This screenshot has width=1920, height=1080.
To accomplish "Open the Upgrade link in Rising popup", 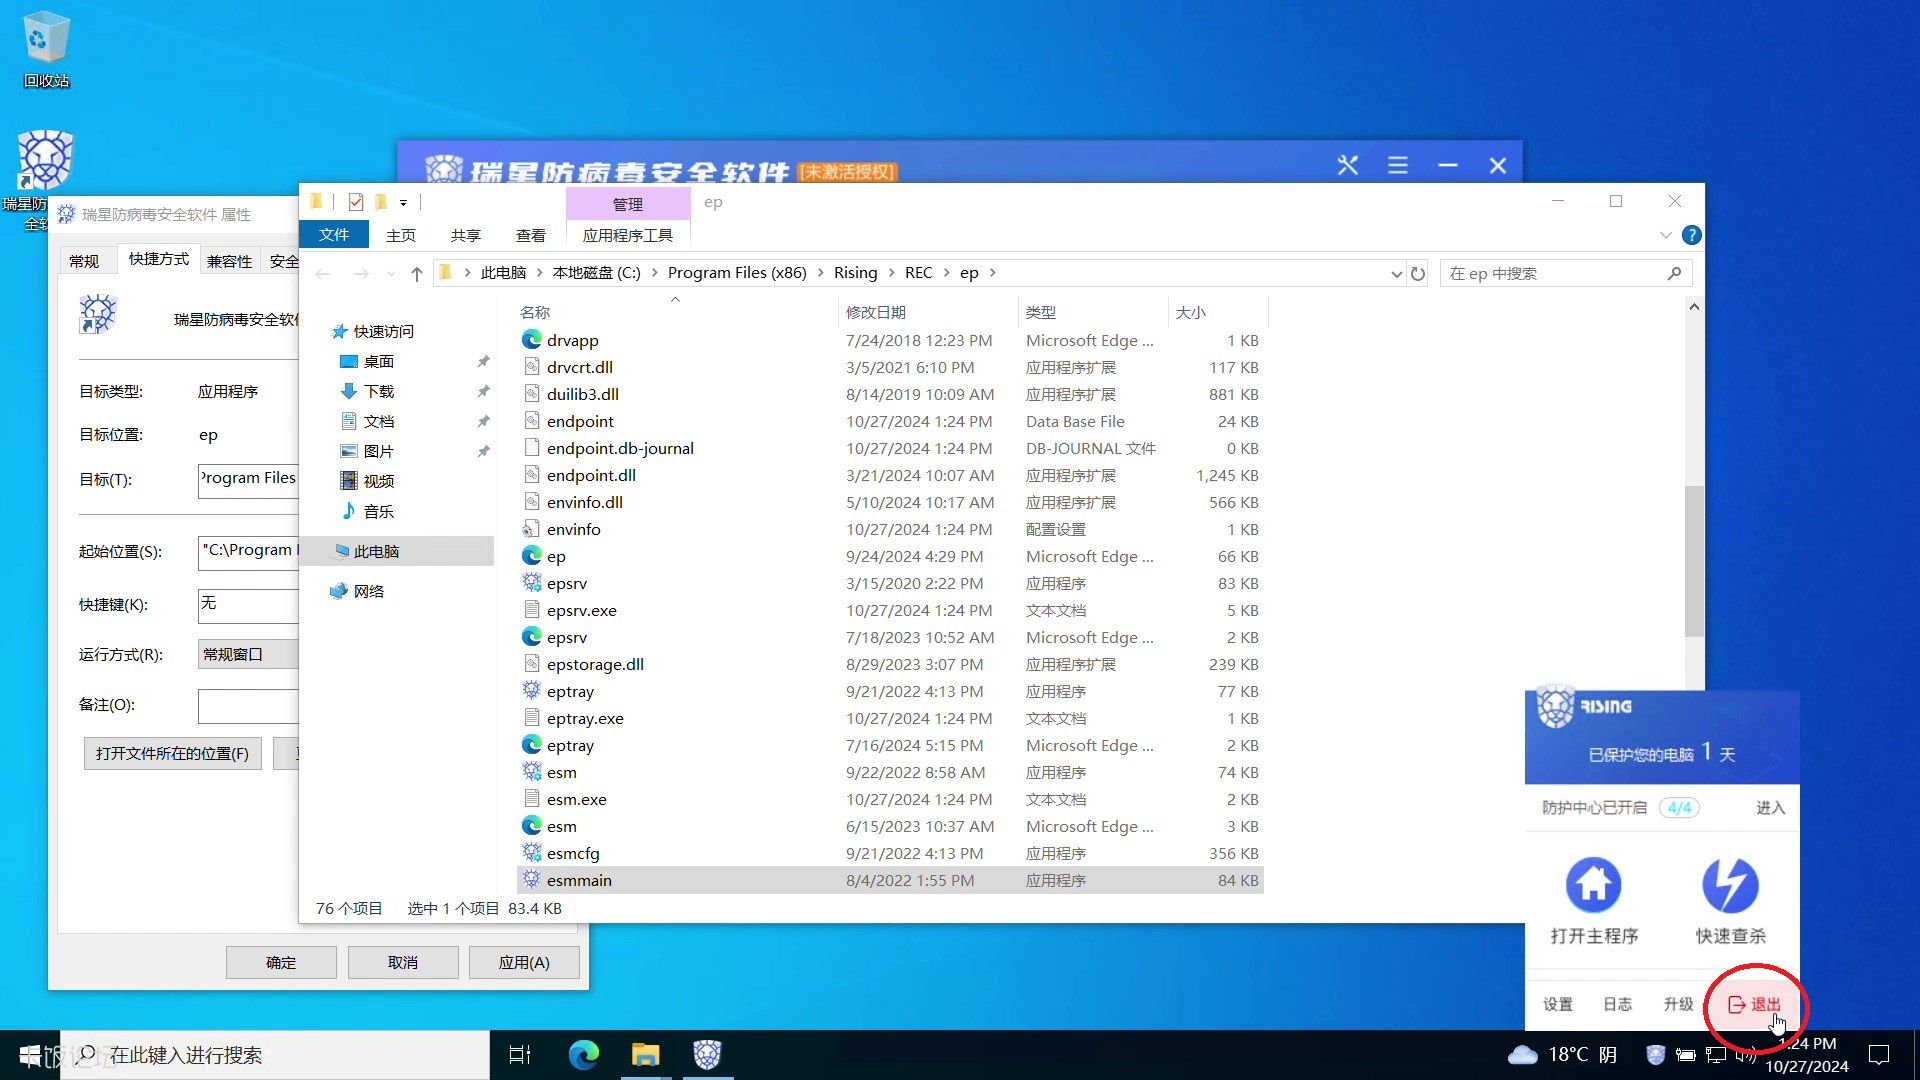I will (x=1678, y=1004).
